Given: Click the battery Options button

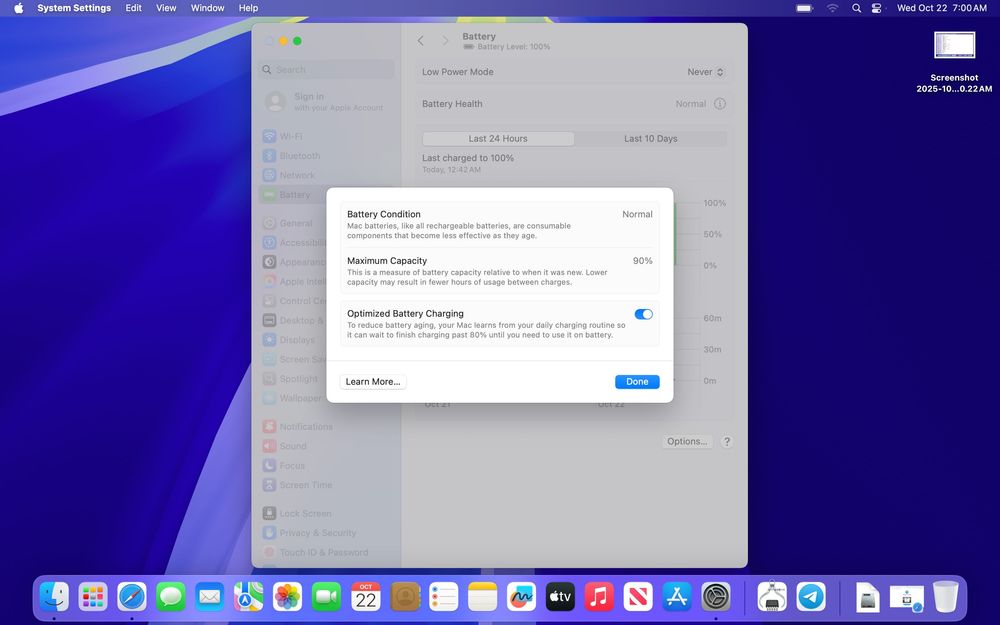Looking at the screenshot, I should (x=687, y=441).
